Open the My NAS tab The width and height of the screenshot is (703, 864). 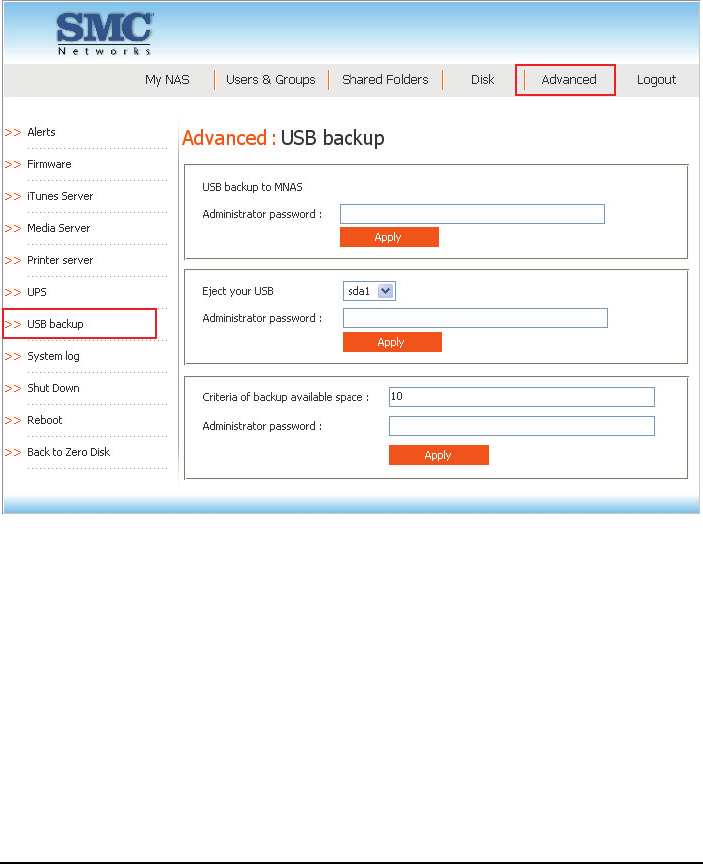coord(167,79)
